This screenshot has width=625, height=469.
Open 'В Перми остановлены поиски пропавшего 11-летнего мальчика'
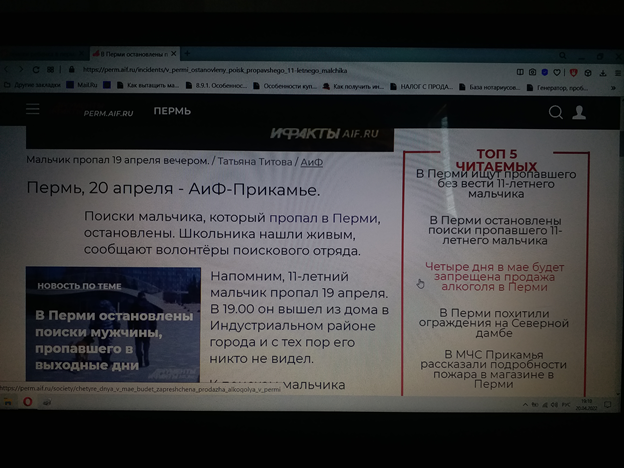tap(495, 230)
